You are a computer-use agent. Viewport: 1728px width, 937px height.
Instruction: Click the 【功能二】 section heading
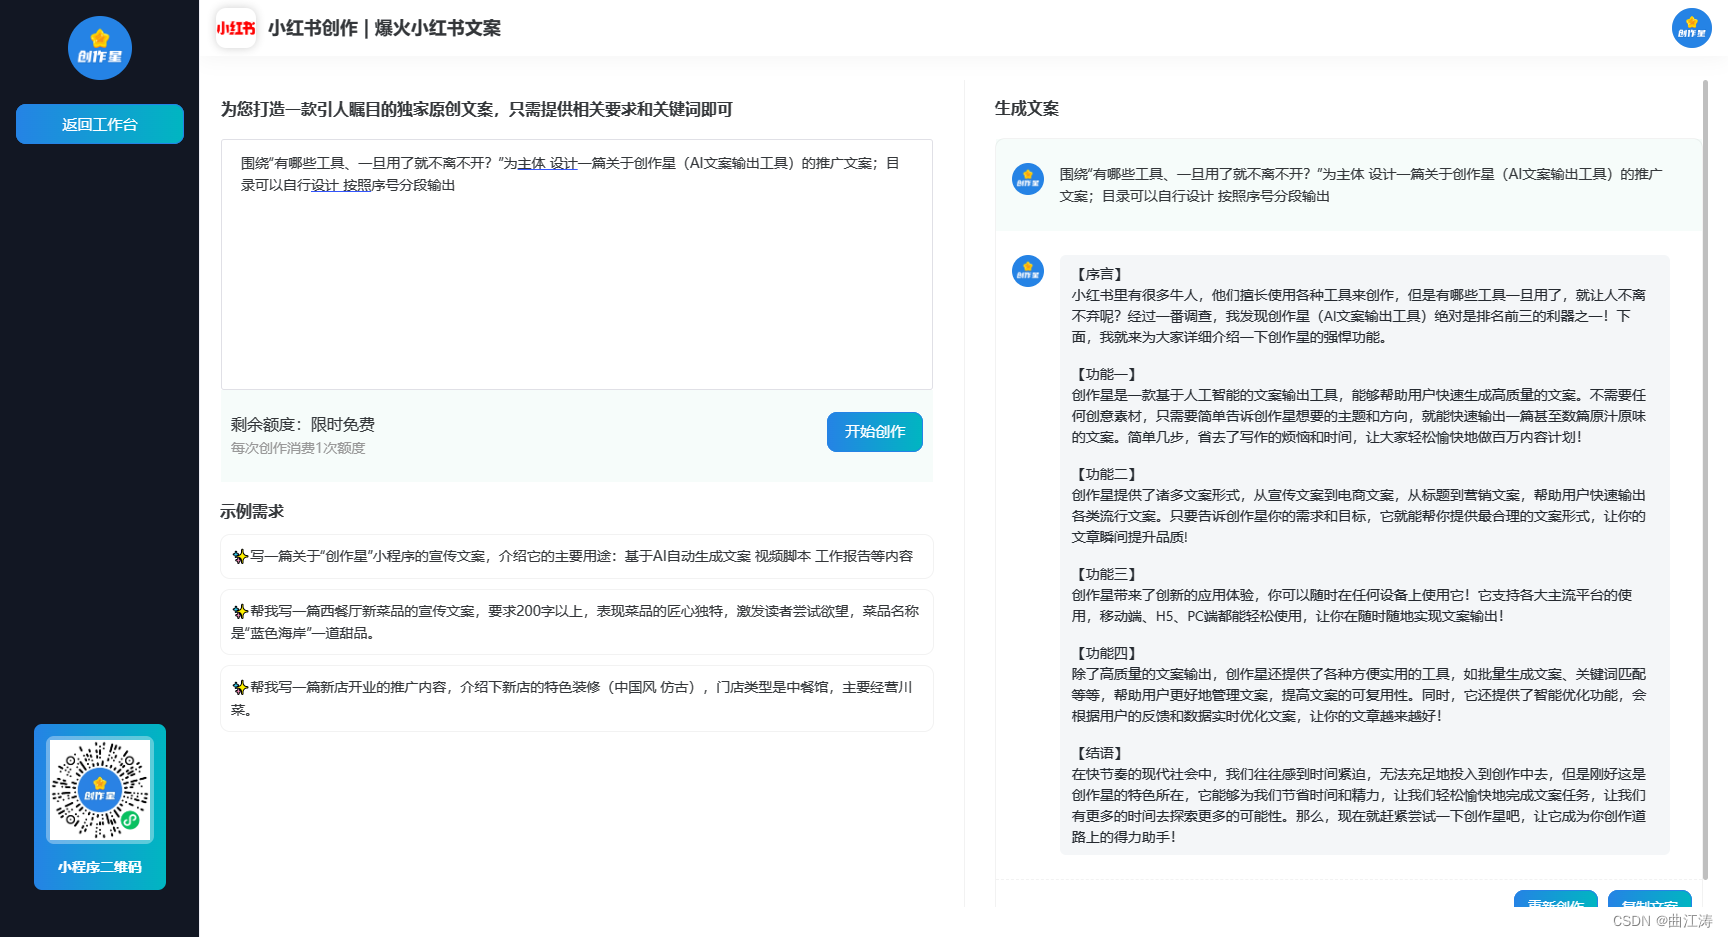pos(1106,474)
